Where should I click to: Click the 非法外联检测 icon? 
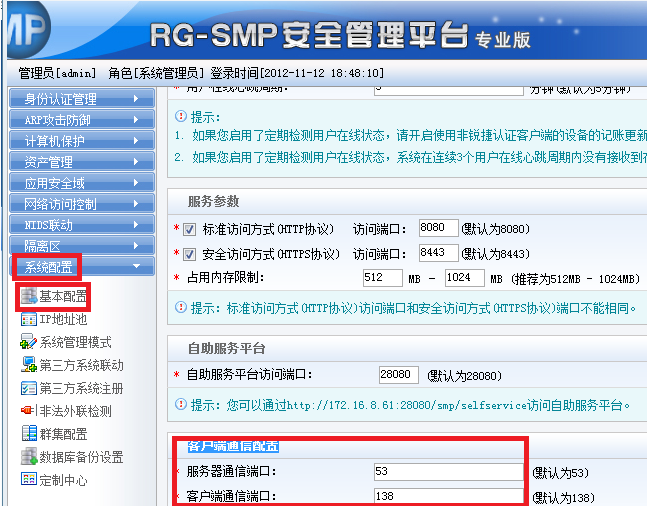click(x=28, y=411)
